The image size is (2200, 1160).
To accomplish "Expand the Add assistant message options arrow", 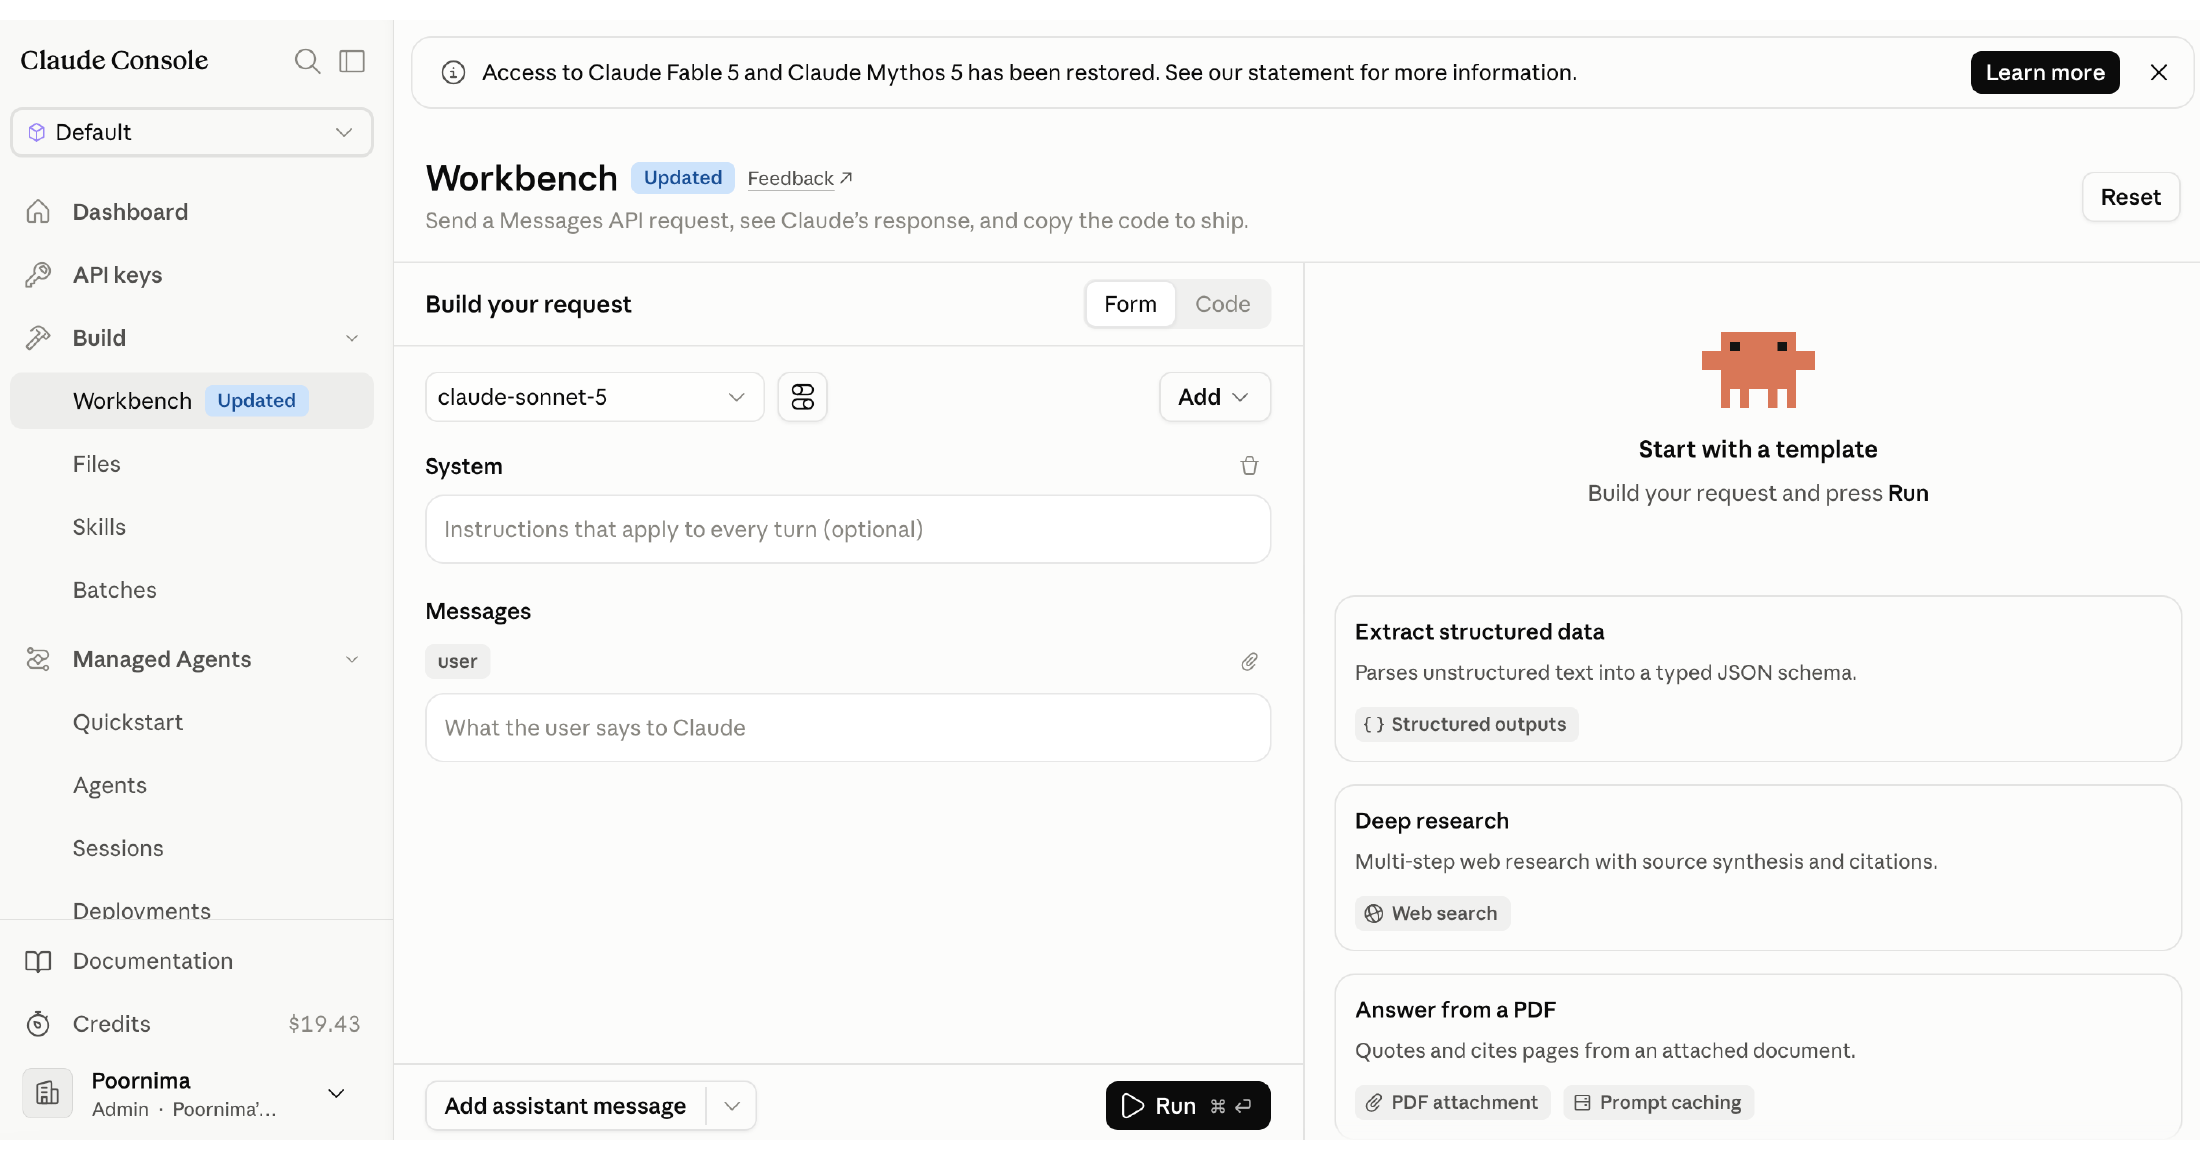I will pyautogui.click(x=732, y=1106).
